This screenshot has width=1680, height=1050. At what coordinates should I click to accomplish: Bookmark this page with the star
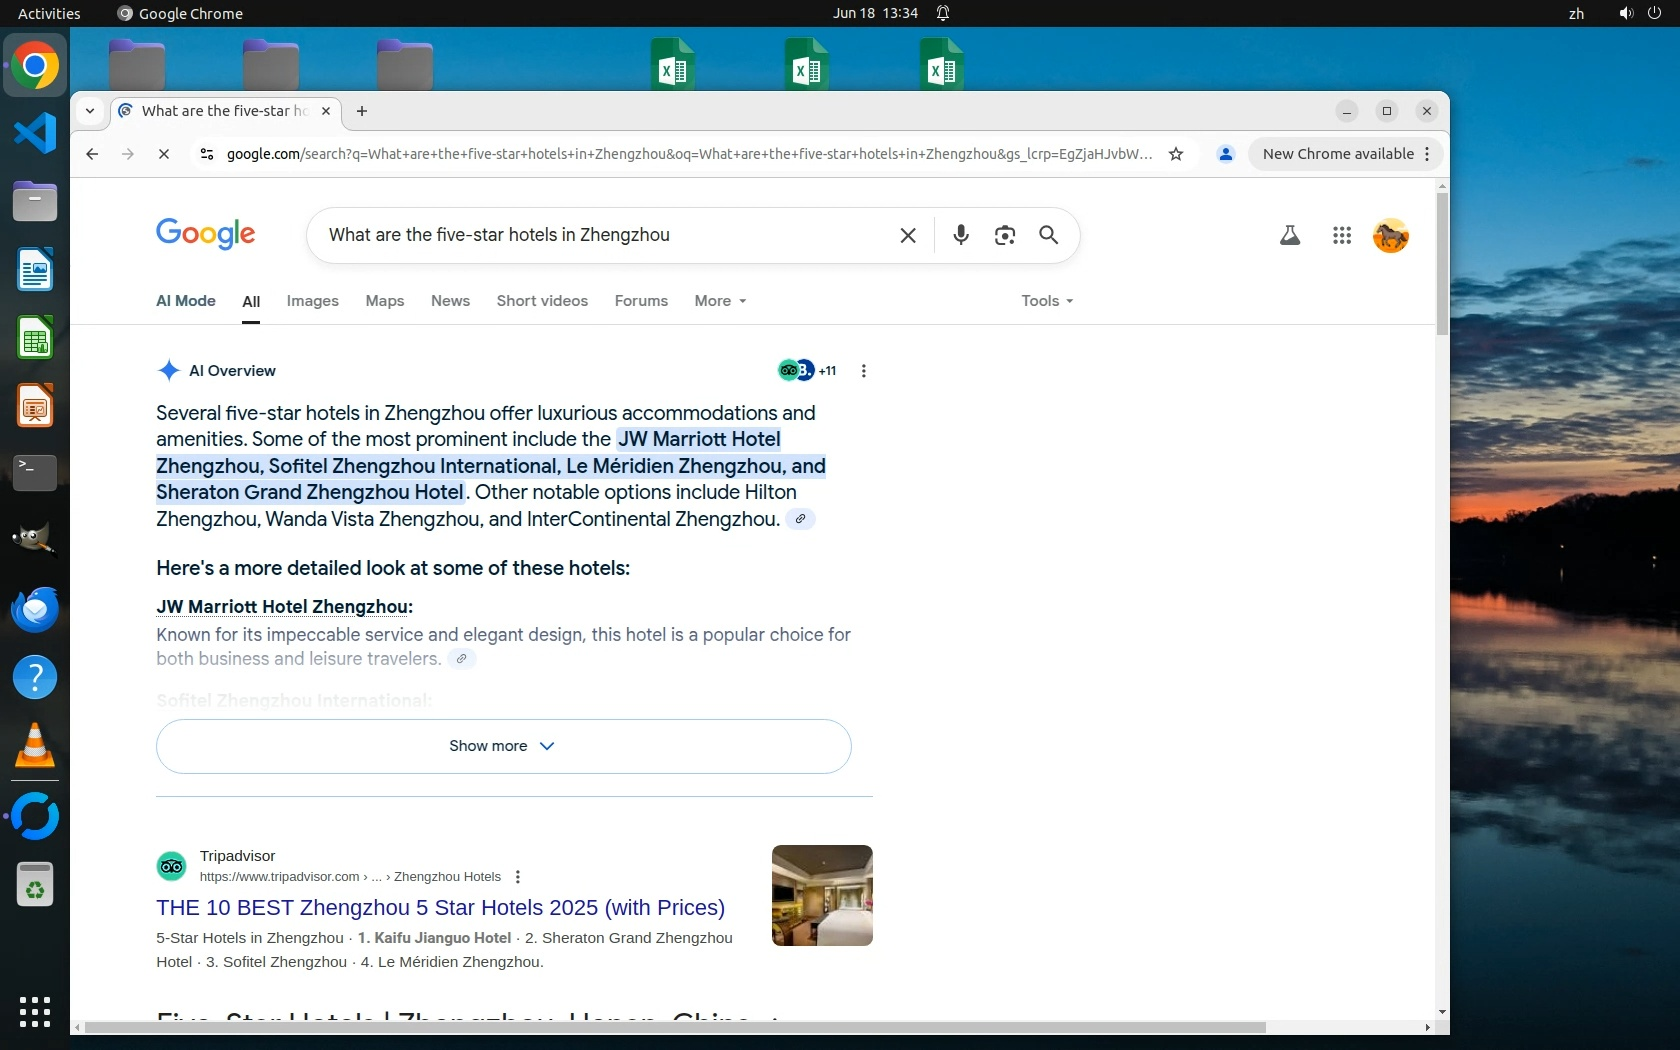pos(1176,154)
